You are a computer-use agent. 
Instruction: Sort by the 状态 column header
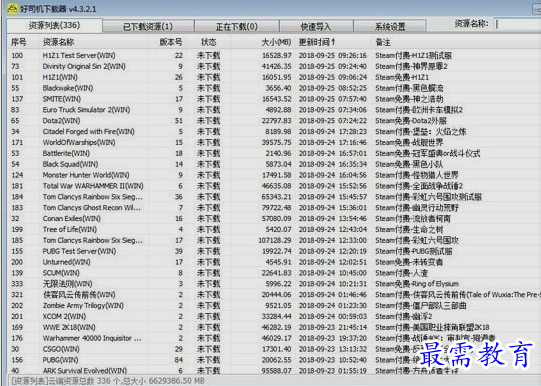tap(209, 42)
